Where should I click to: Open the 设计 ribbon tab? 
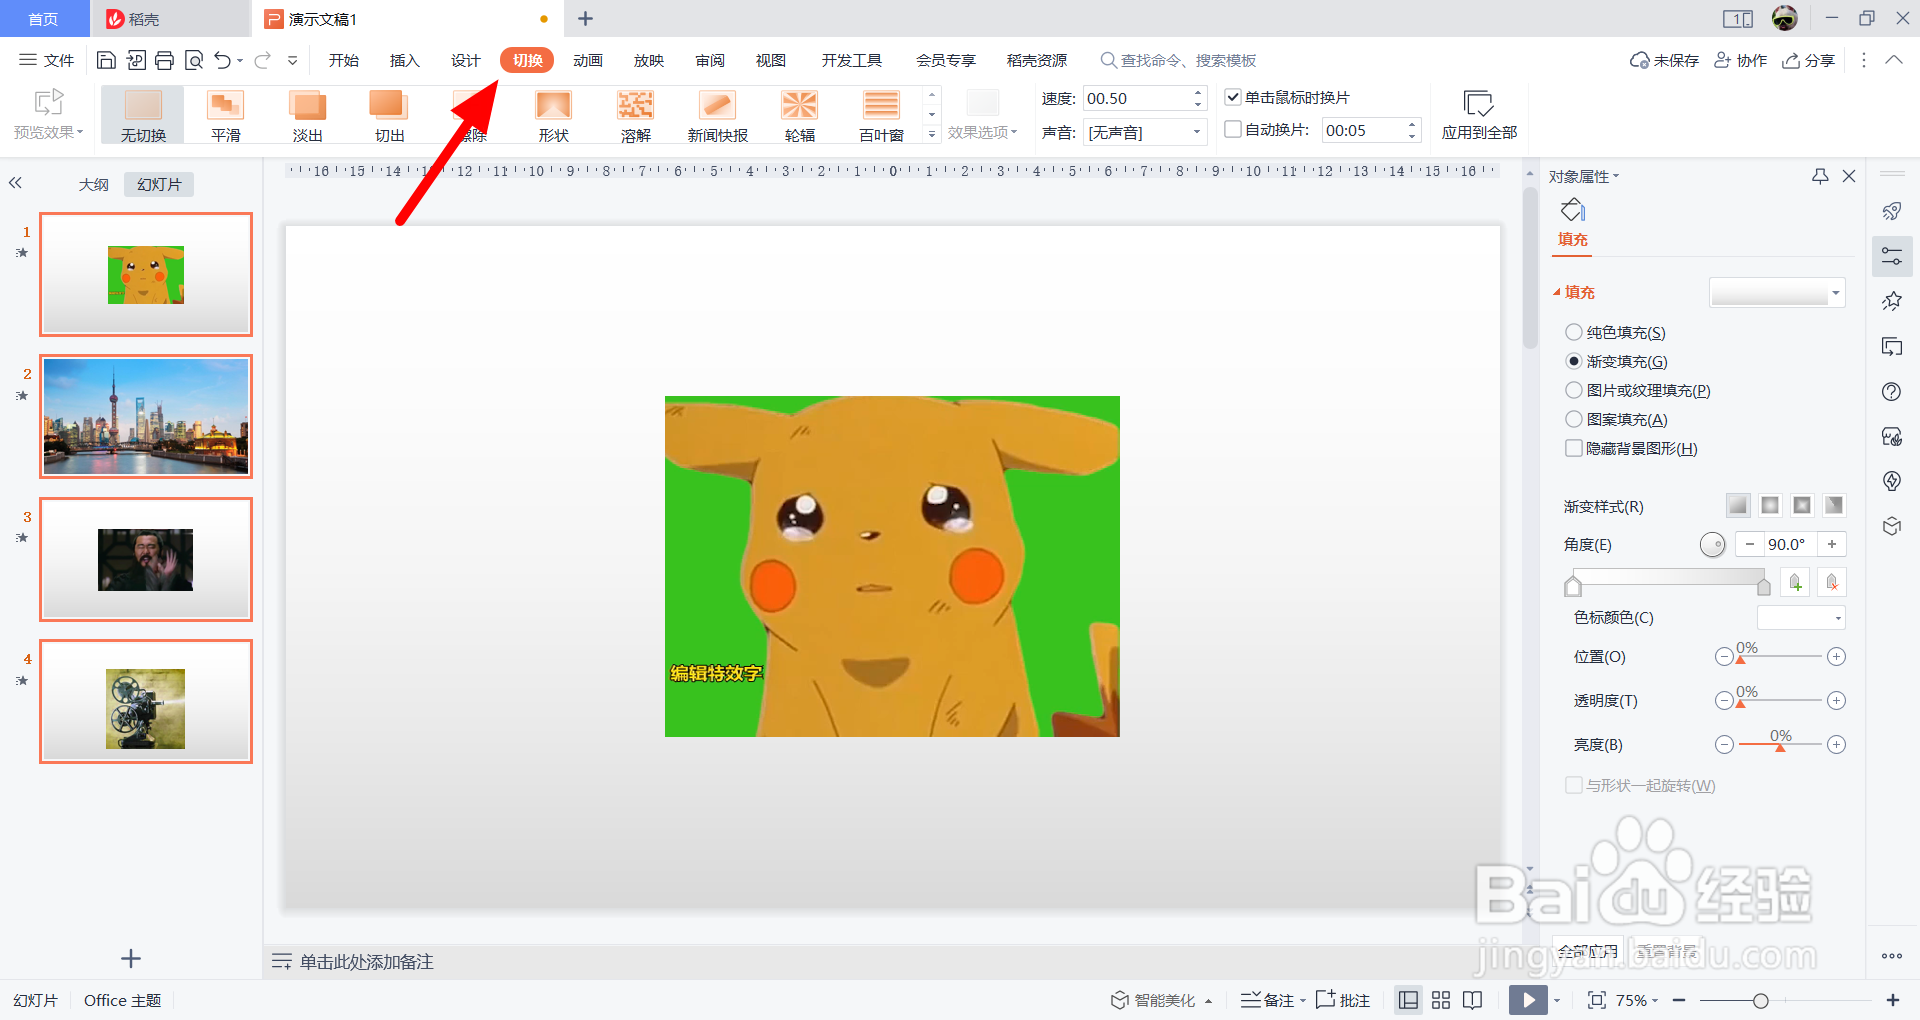click(465, 60)
